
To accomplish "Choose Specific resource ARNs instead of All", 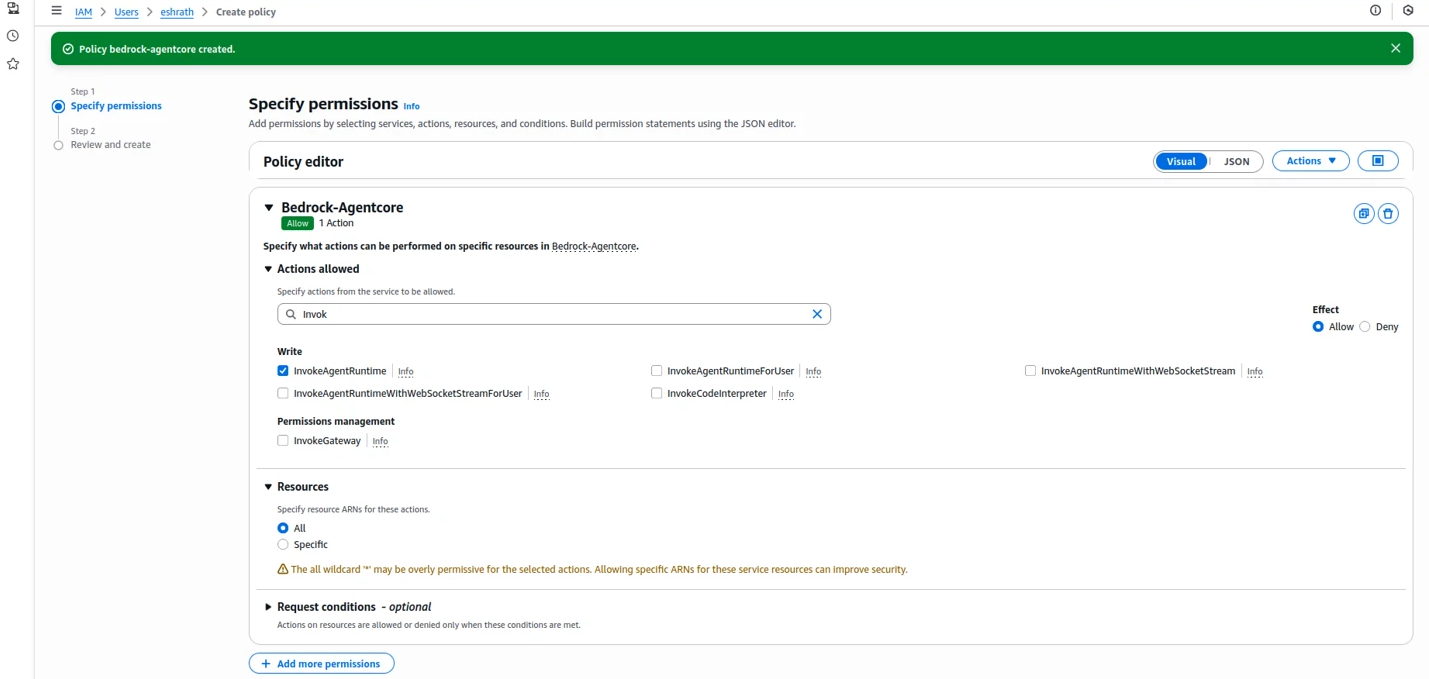I will pos(281,544).
